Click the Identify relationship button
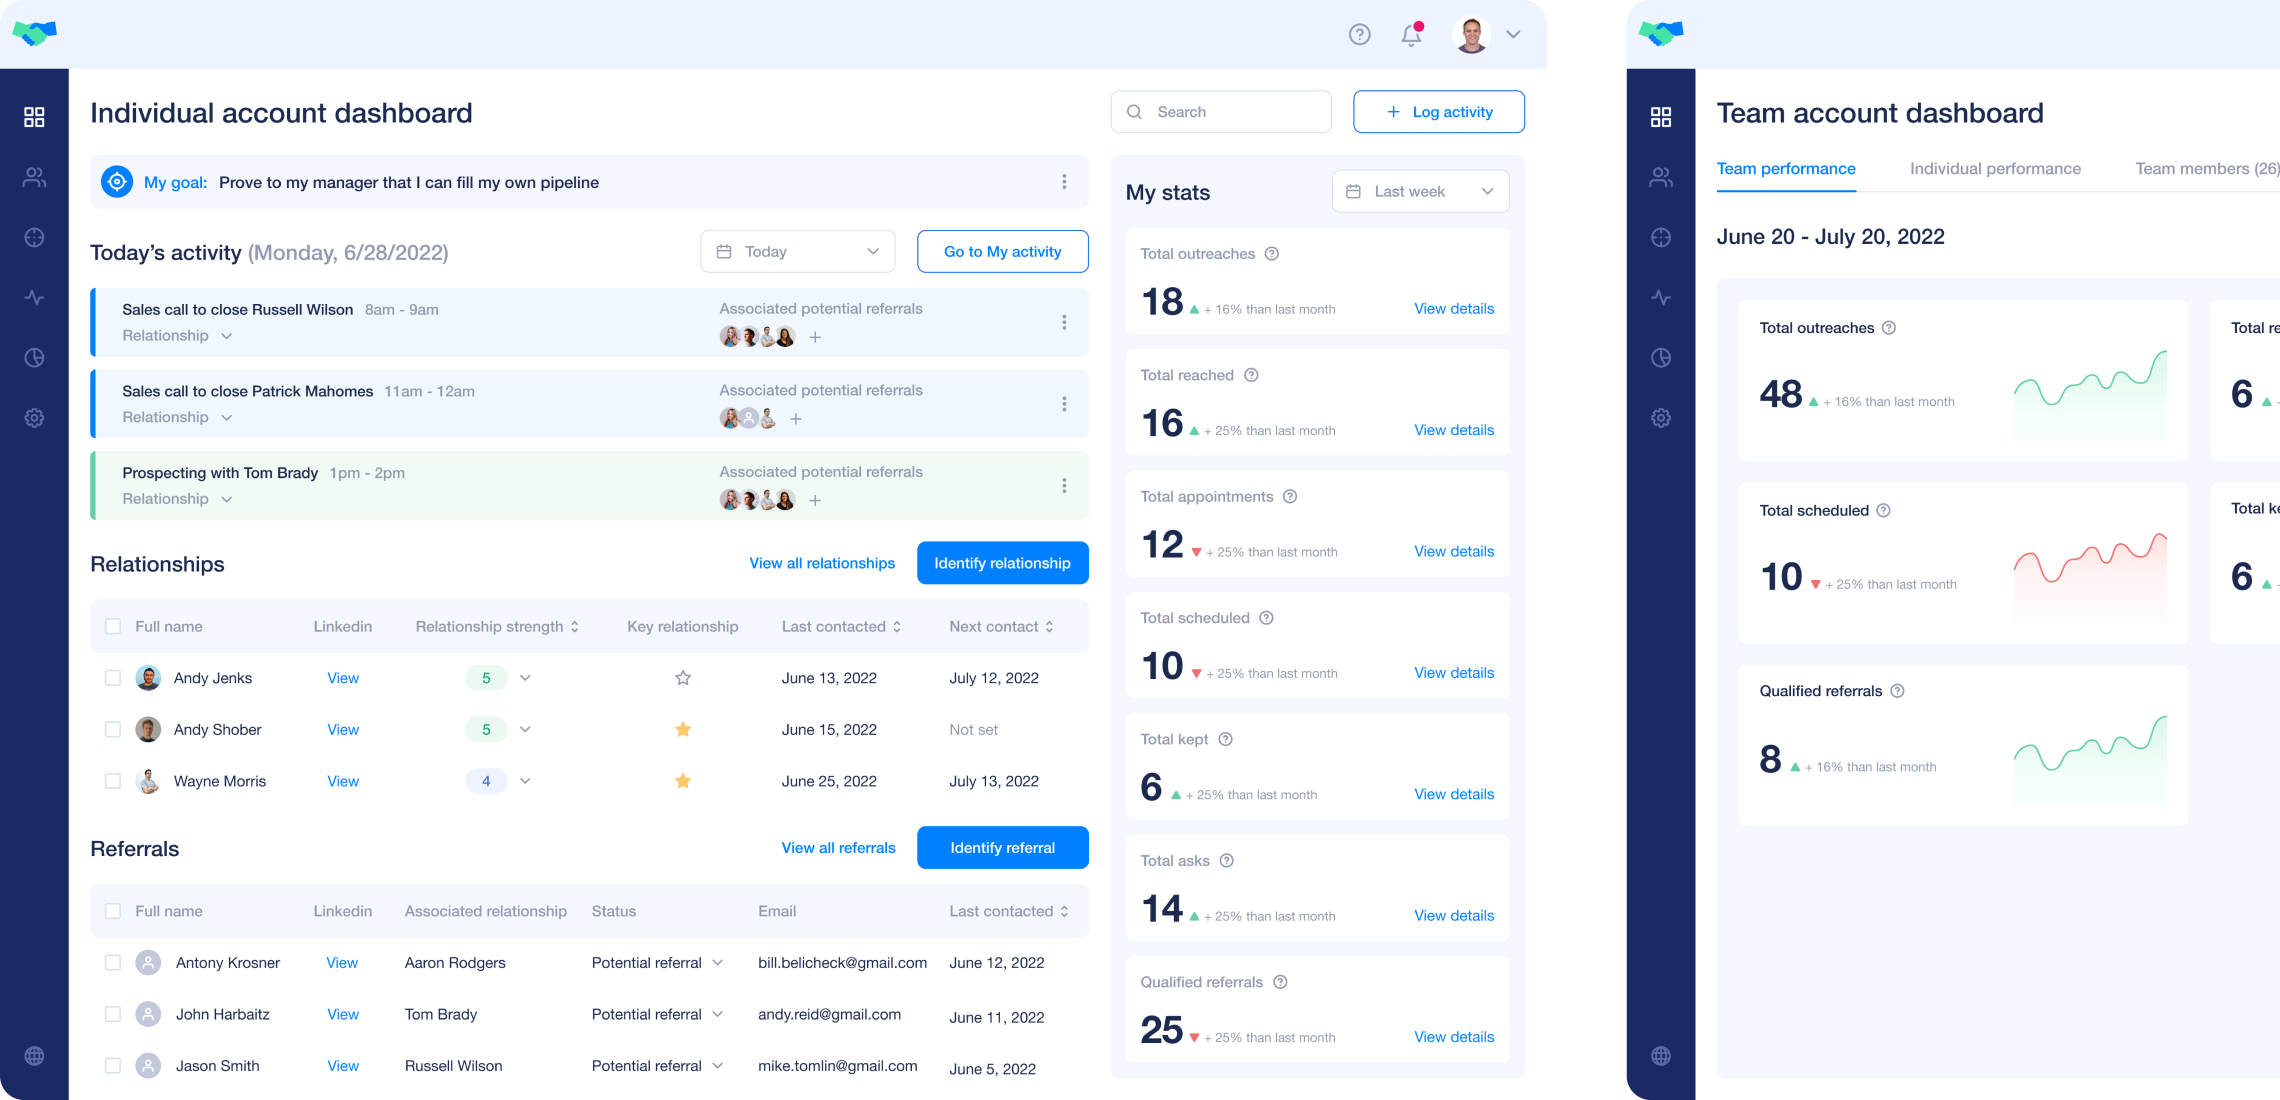 click(1002, 563)
